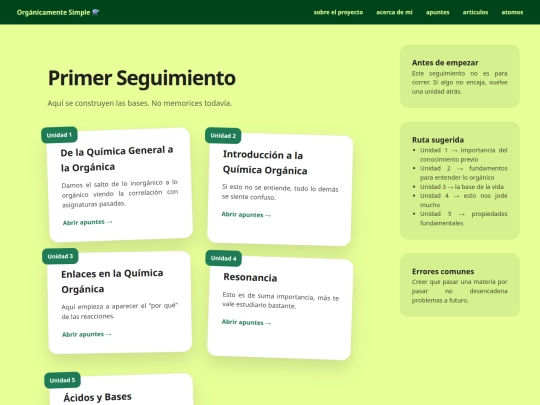Select the 'Enlaces en la Química Orgánica' title
Screen dimensions: 540x405
pyautogui.click(x=112, y=281)
